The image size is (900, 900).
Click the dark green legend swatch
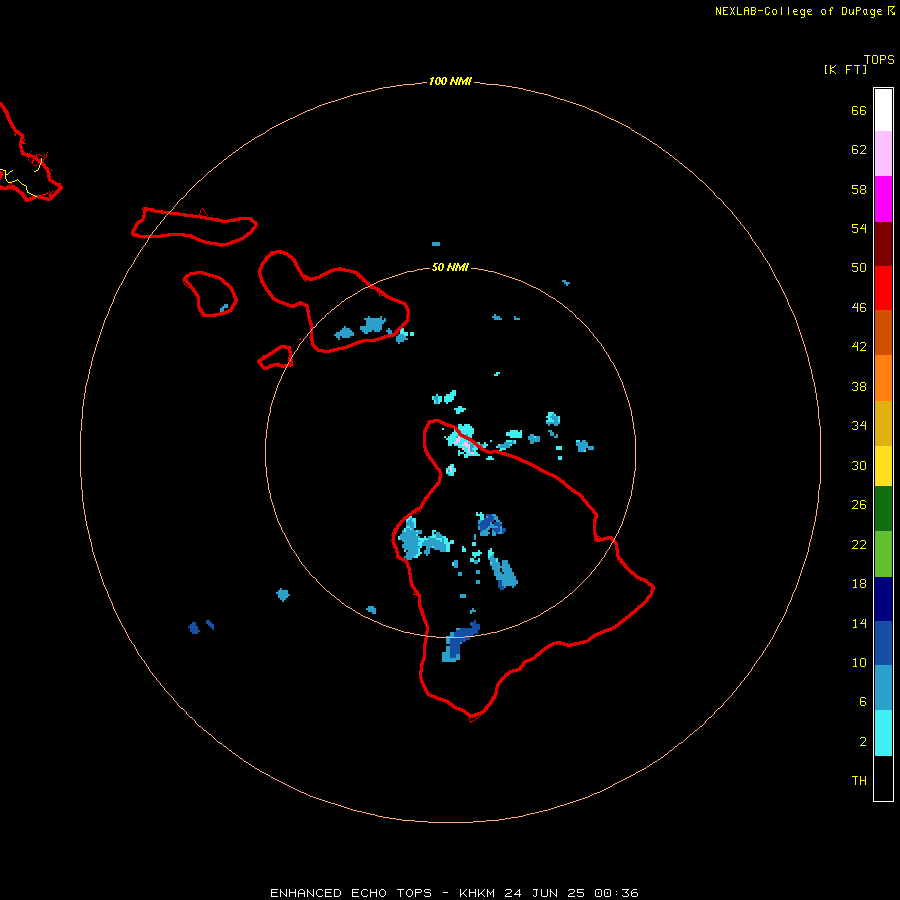click(x=883, y=509)
